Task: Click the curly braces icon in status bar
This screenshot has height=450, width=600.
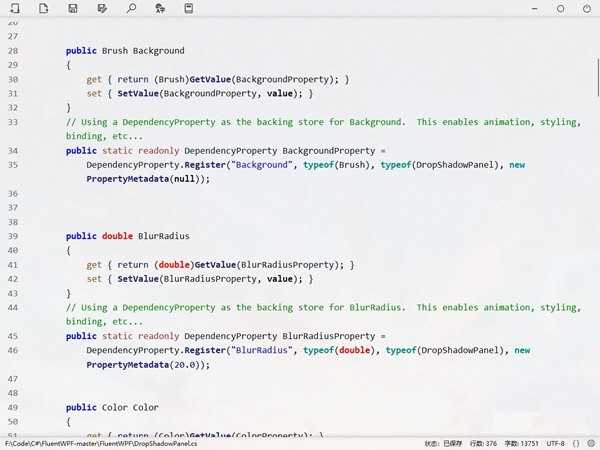Action: (x=576, y=443)
